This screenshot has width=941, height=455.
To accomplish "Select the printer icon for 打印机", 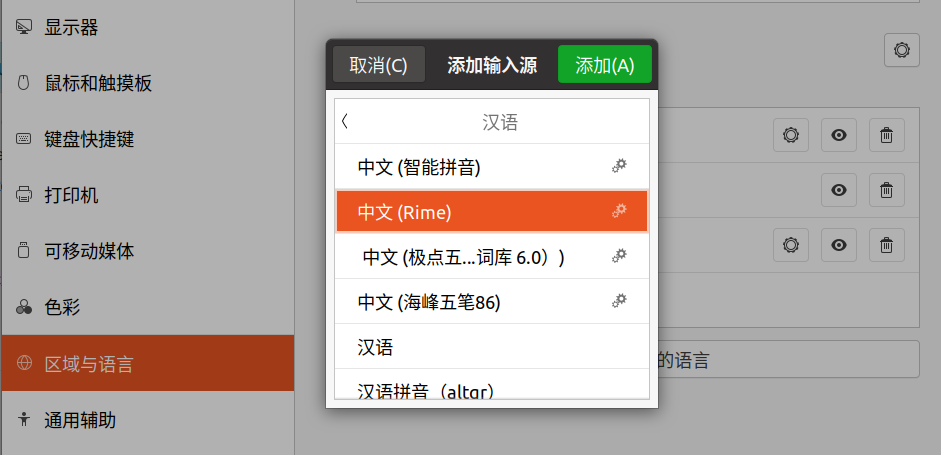I will 23,195.
